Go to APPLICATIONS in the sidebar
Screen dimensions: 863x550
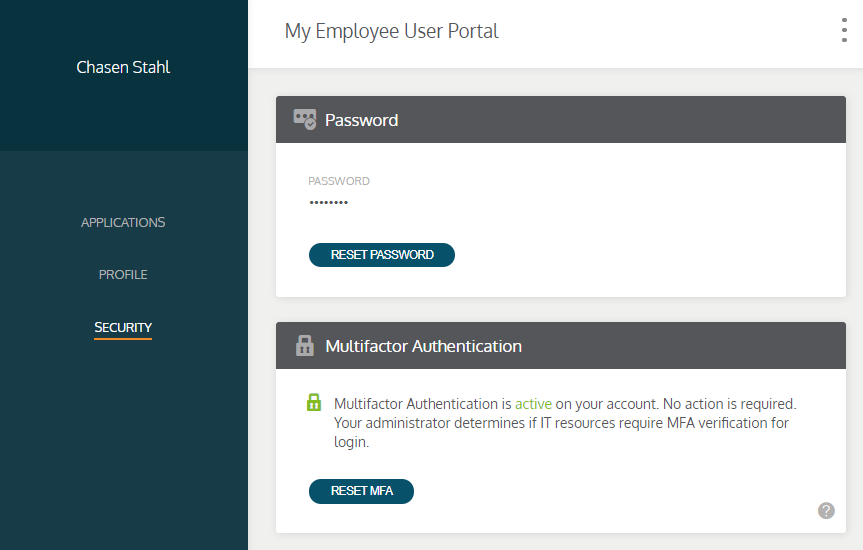pos(123,223)
